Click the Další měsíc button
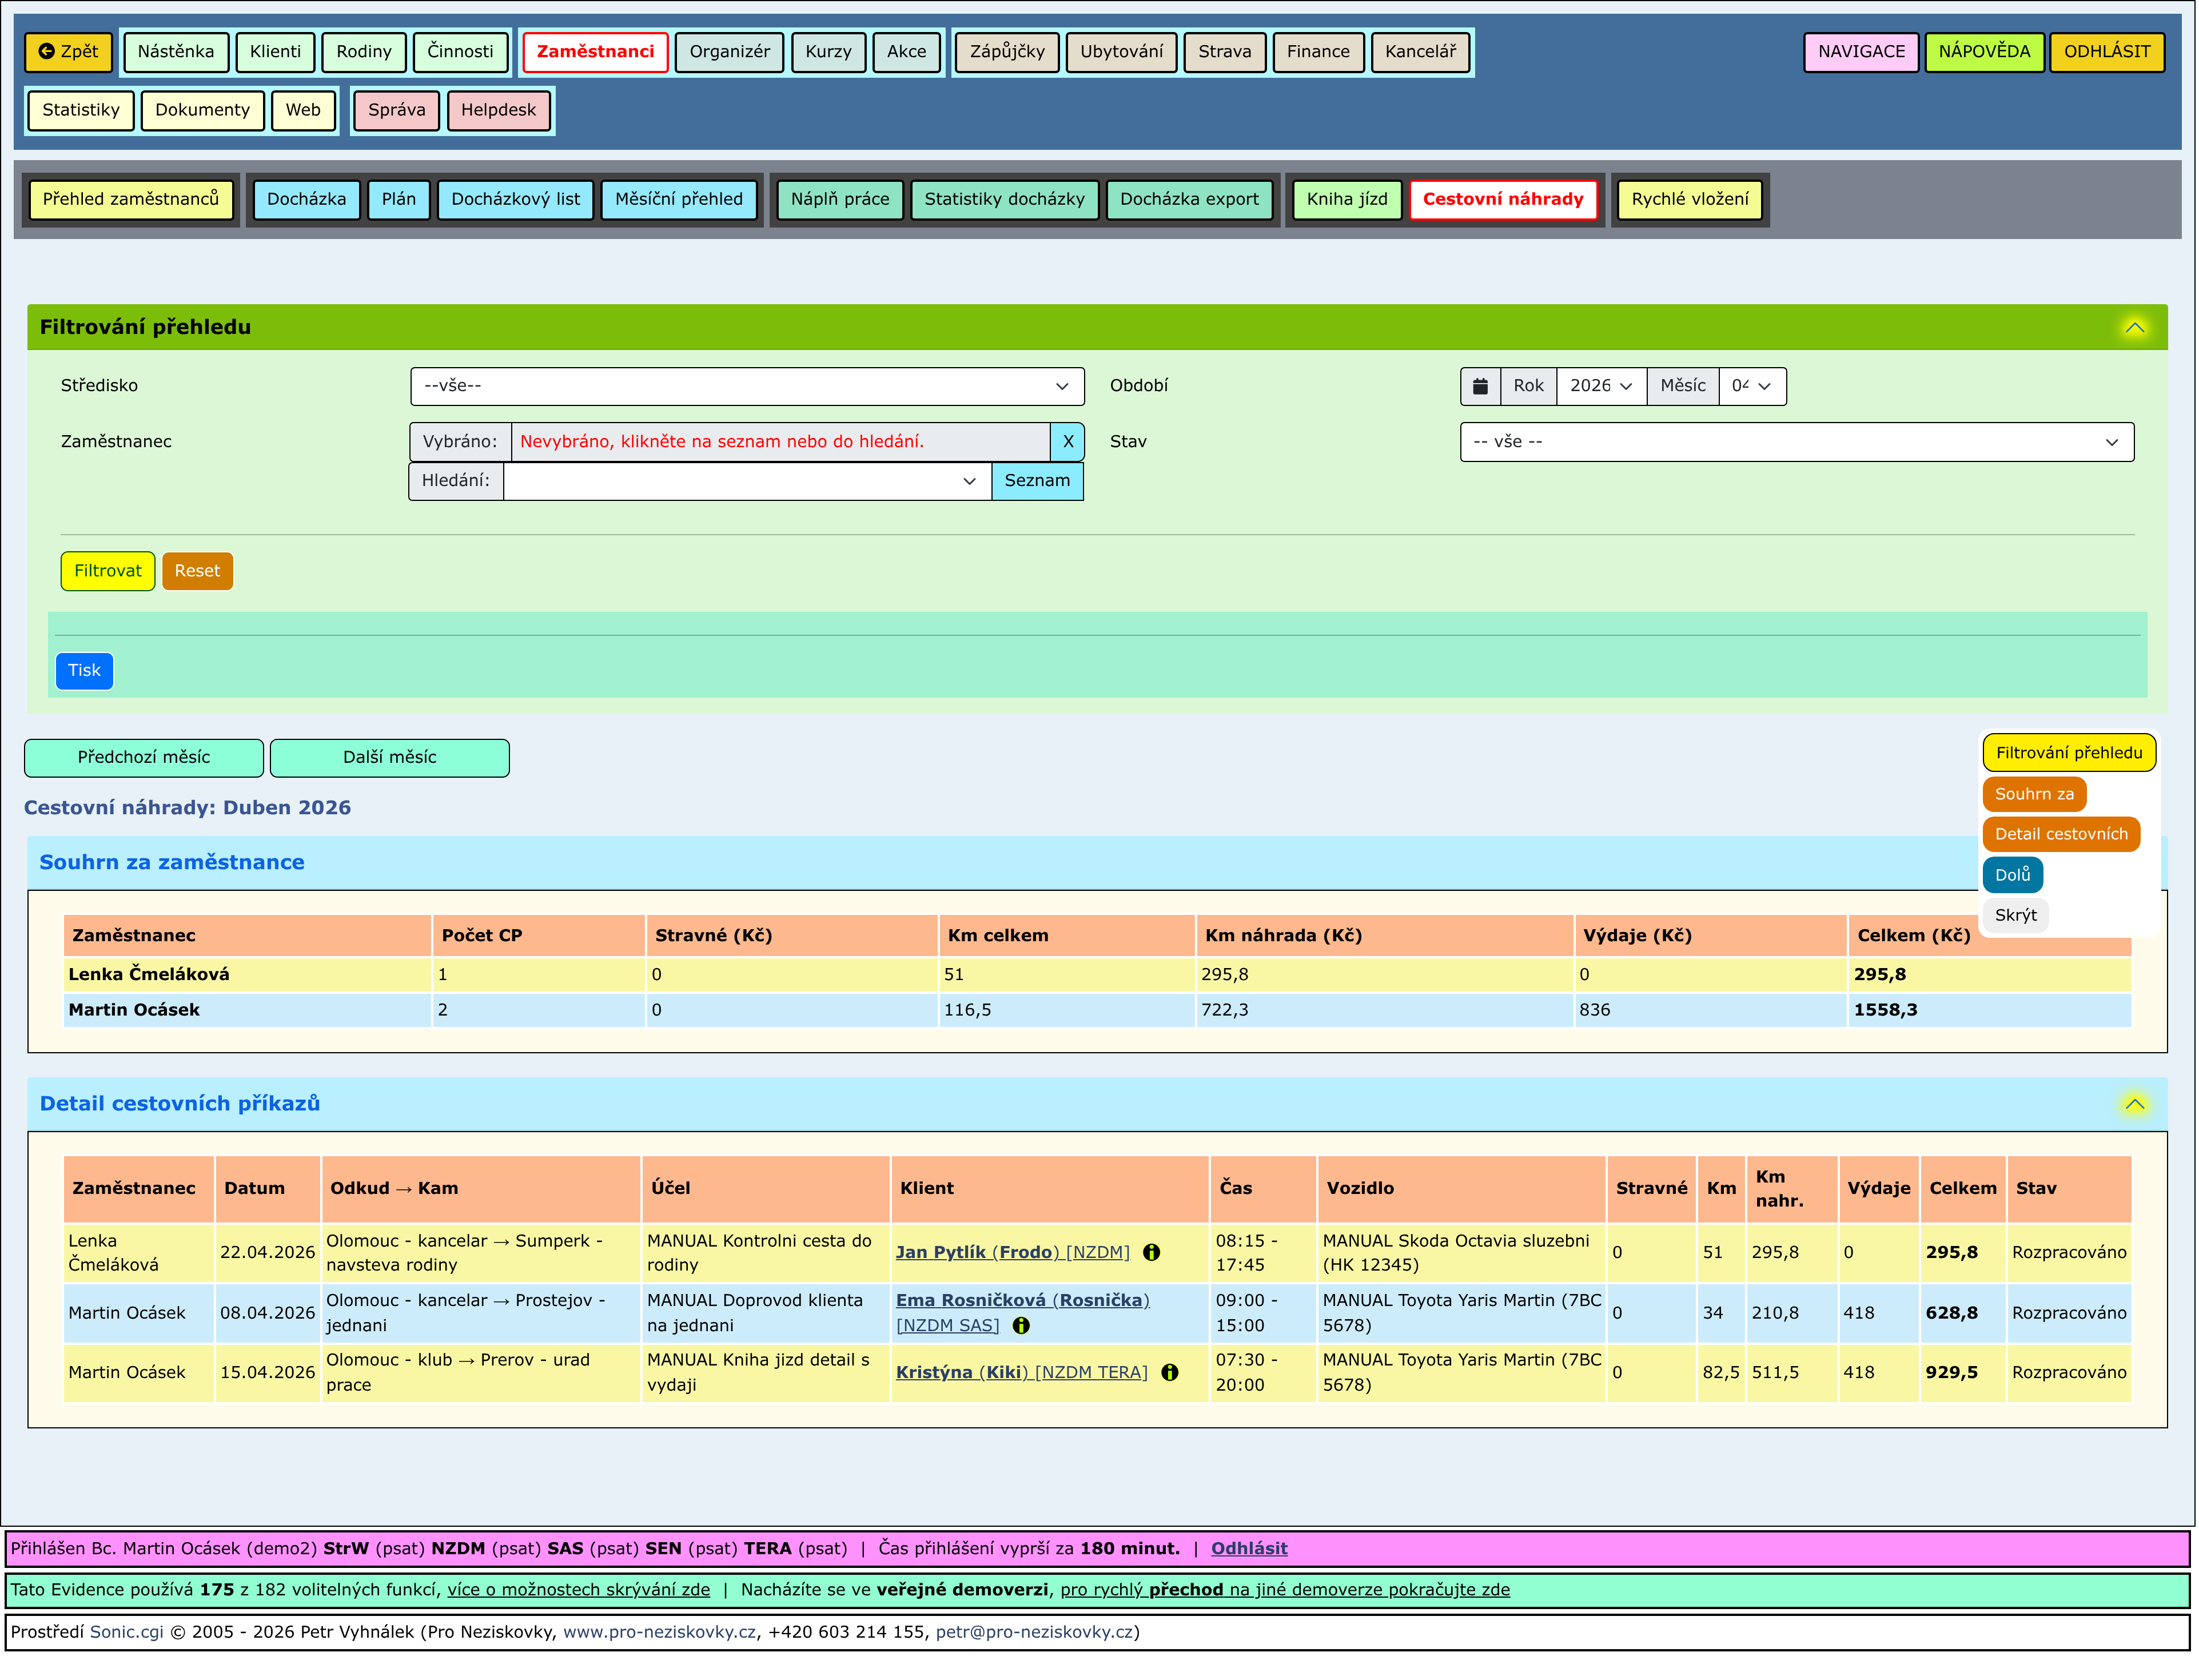The height and width of the screenshot is (1680, 2199). tap(390, 758)
